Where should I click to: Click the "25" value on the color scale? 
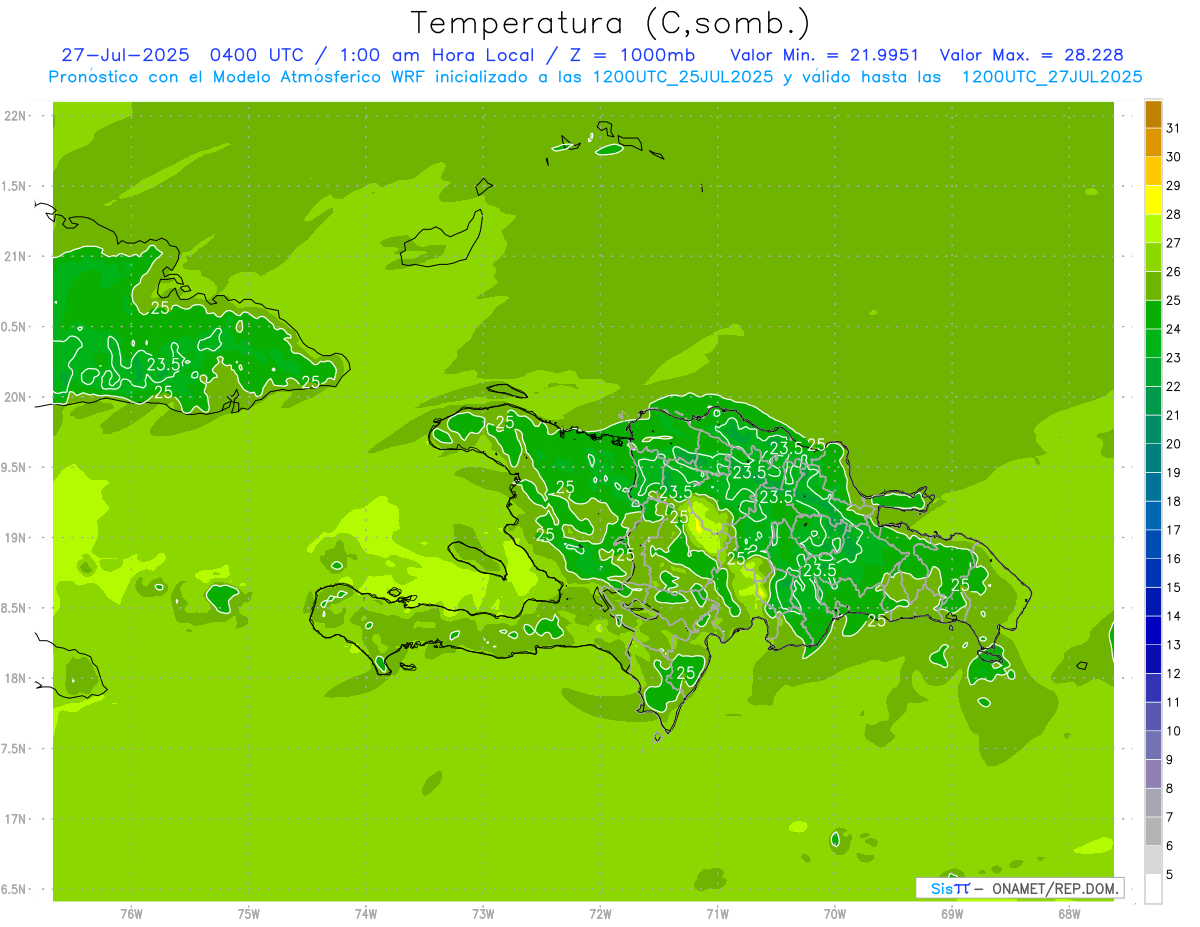click(1173, 300)
